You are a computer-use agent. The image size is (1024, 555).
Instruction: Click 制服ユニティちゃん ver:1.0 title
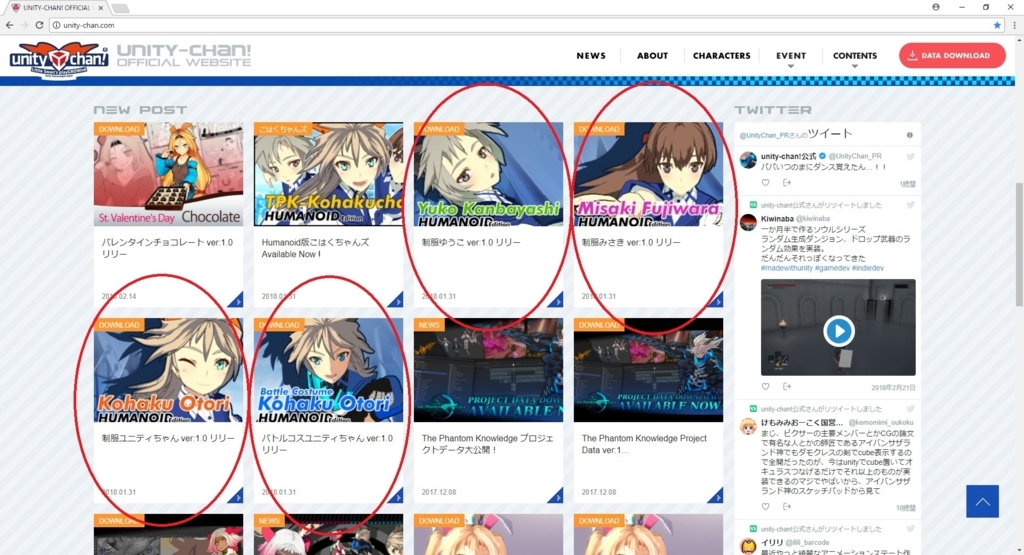point(168,438)
